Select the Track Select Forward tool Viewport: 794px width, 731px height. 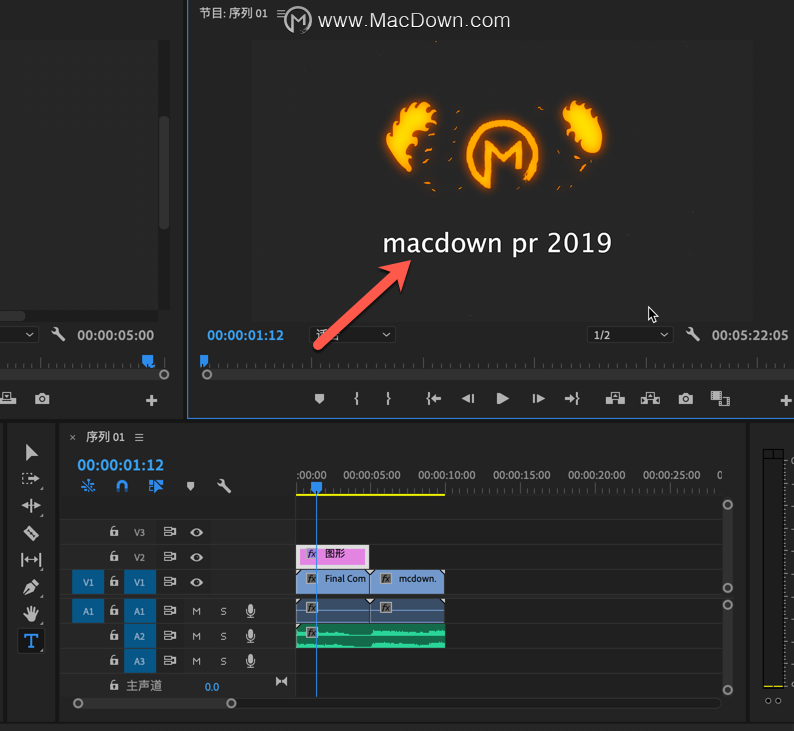point(30,479)
